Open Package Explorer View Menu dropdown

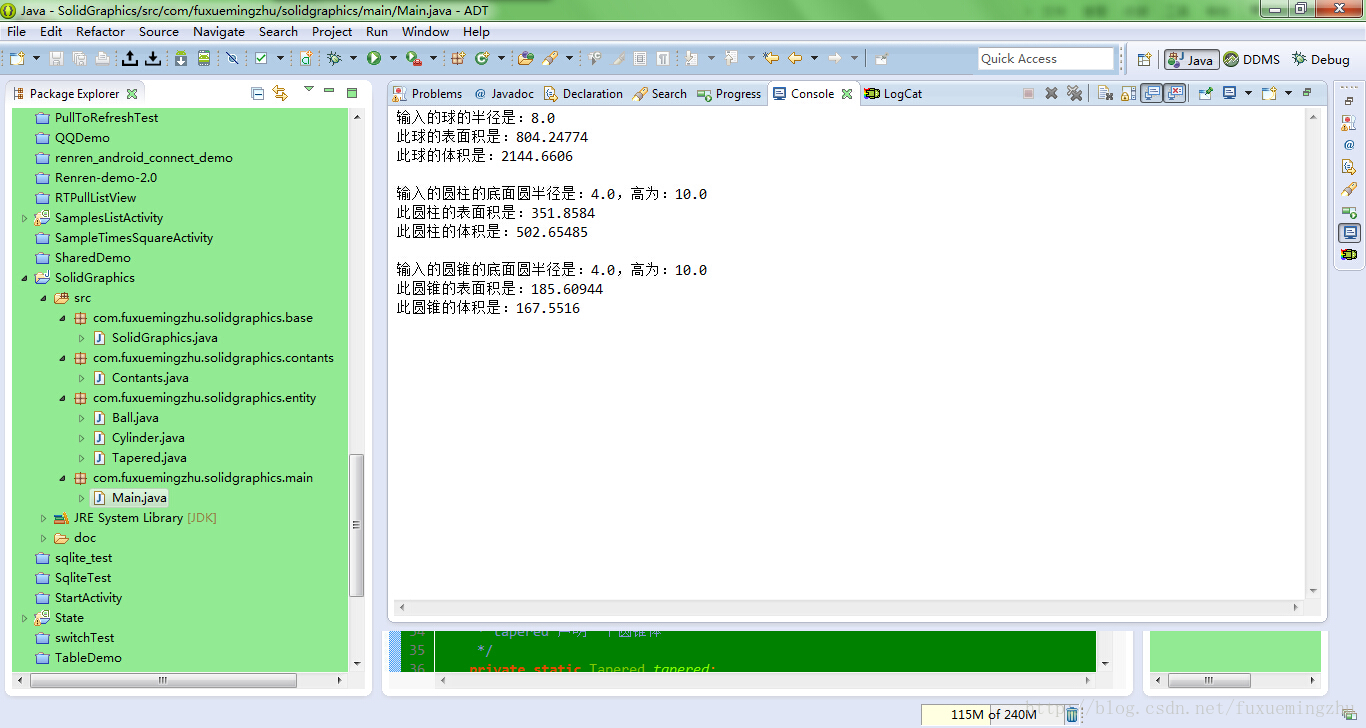[309, 89]
